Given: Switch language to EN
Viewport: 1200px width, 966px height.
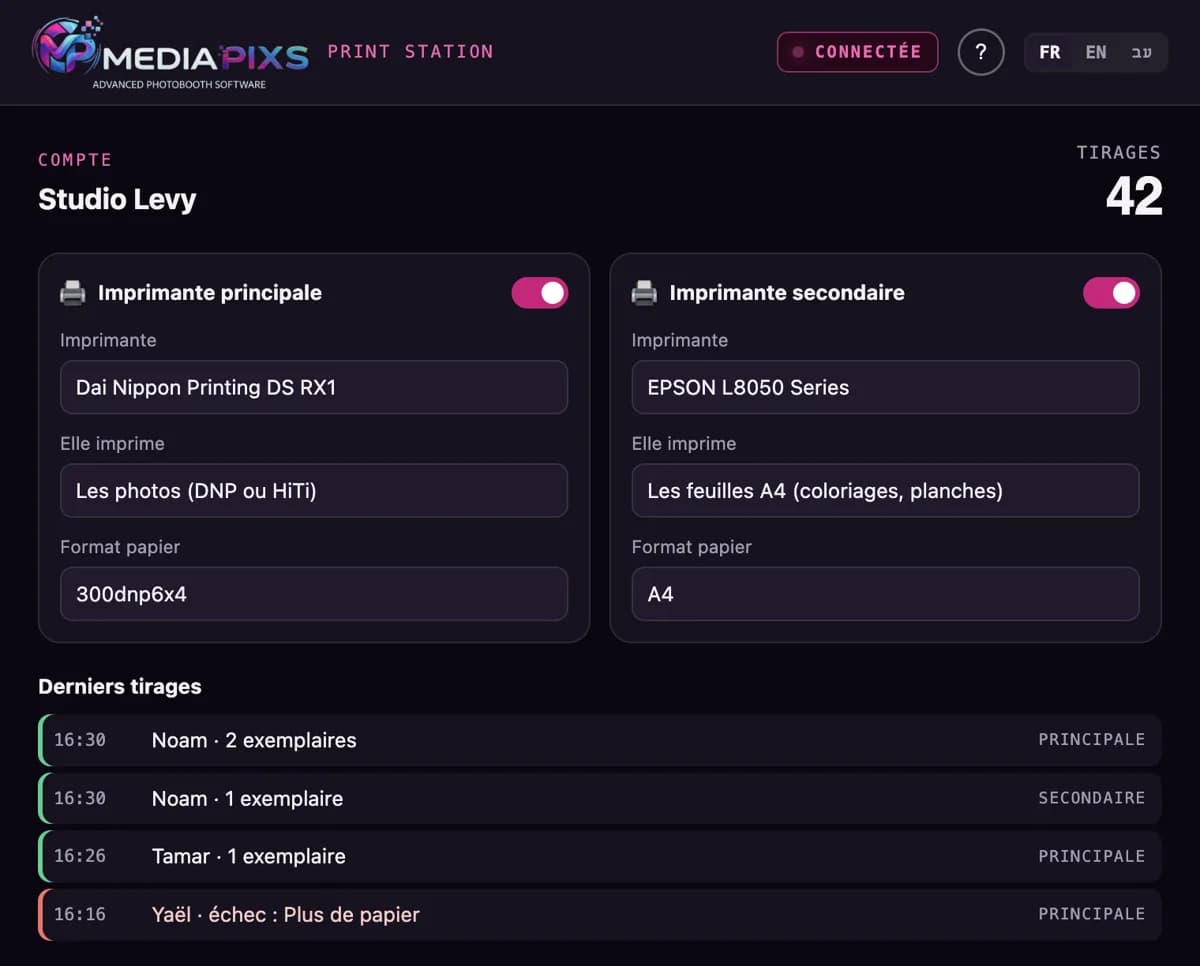Looking at the screenshot, I should [1096, 52].
